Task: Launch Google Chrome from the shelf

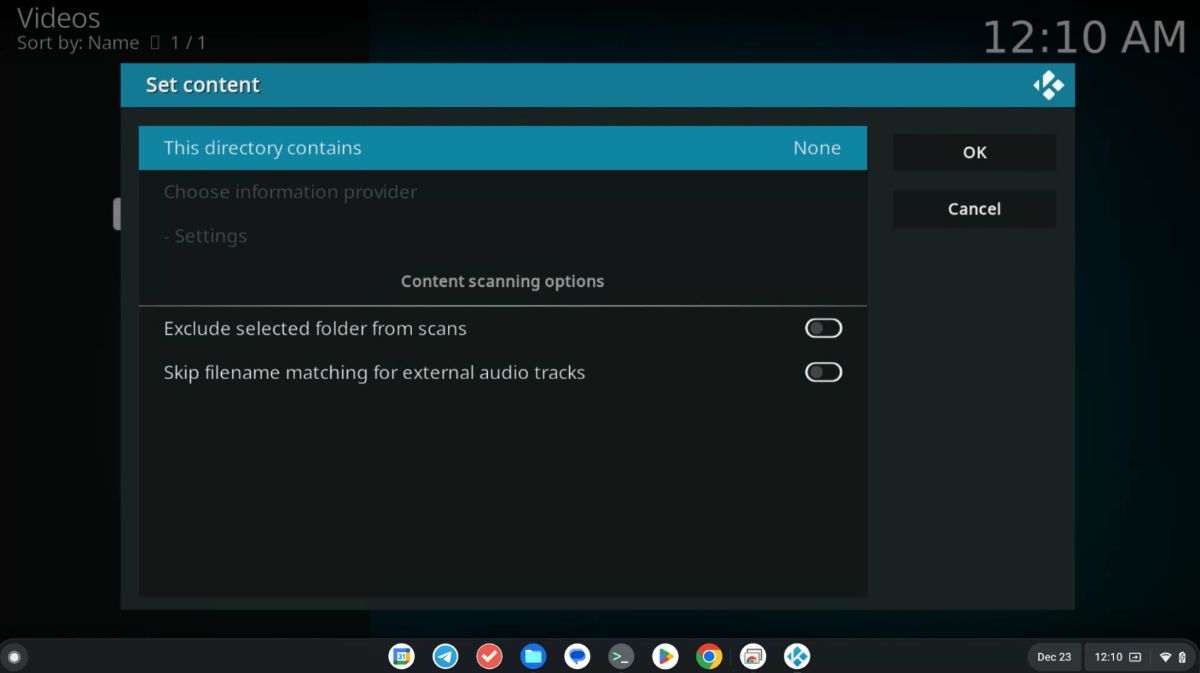Action: coord(709,657)
